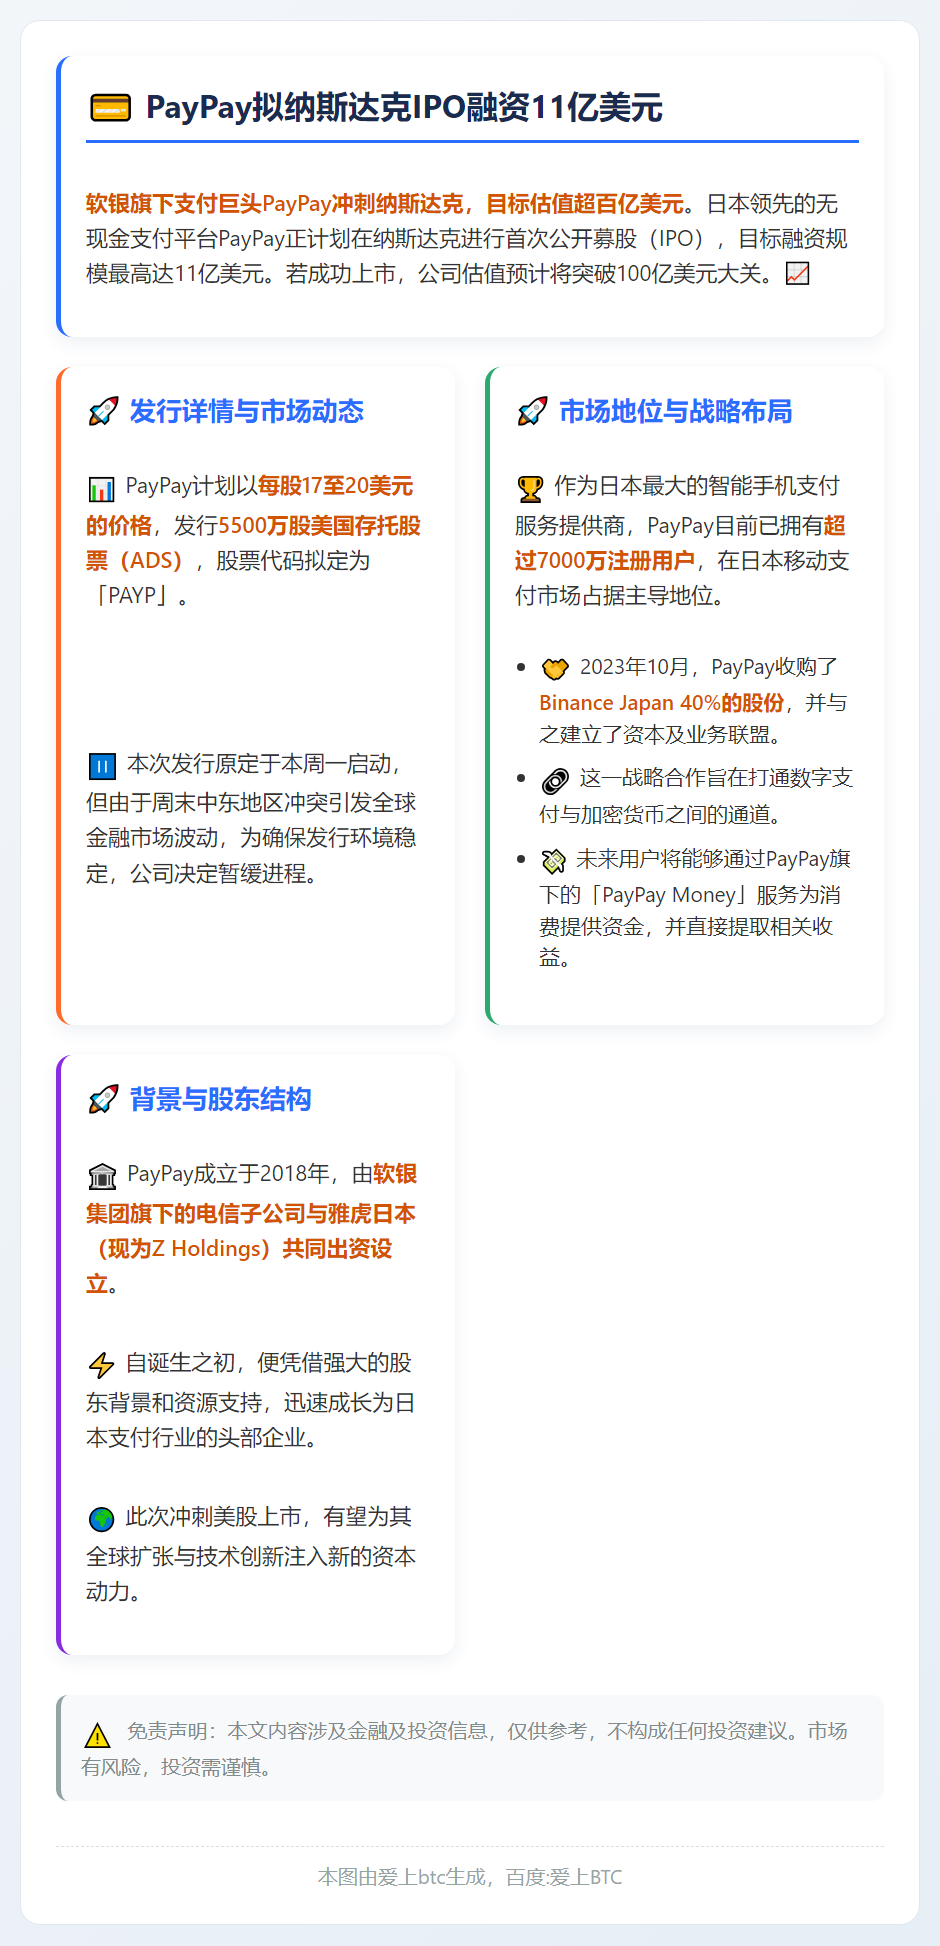
Task: Click the warning triangle icon in the disclaimer
Action: click(98, 1734)
